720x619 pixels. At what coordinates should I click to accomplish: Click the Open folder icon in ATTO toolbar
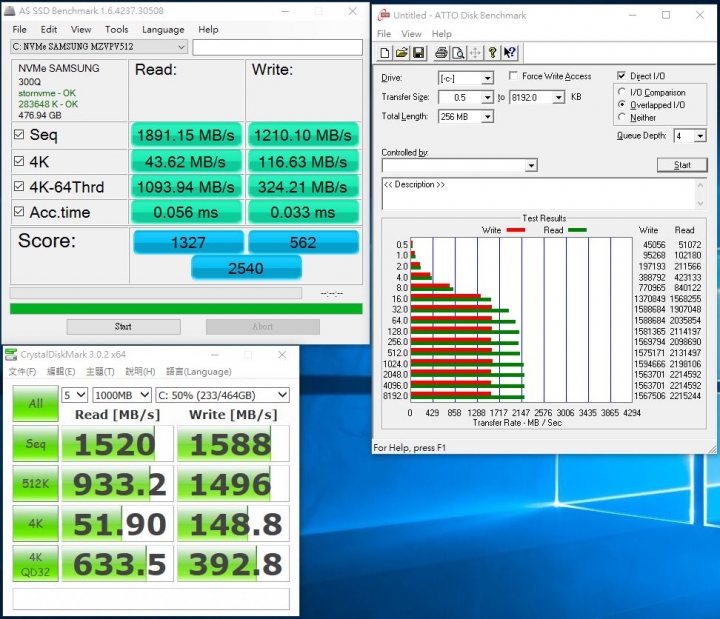point(401,53)
